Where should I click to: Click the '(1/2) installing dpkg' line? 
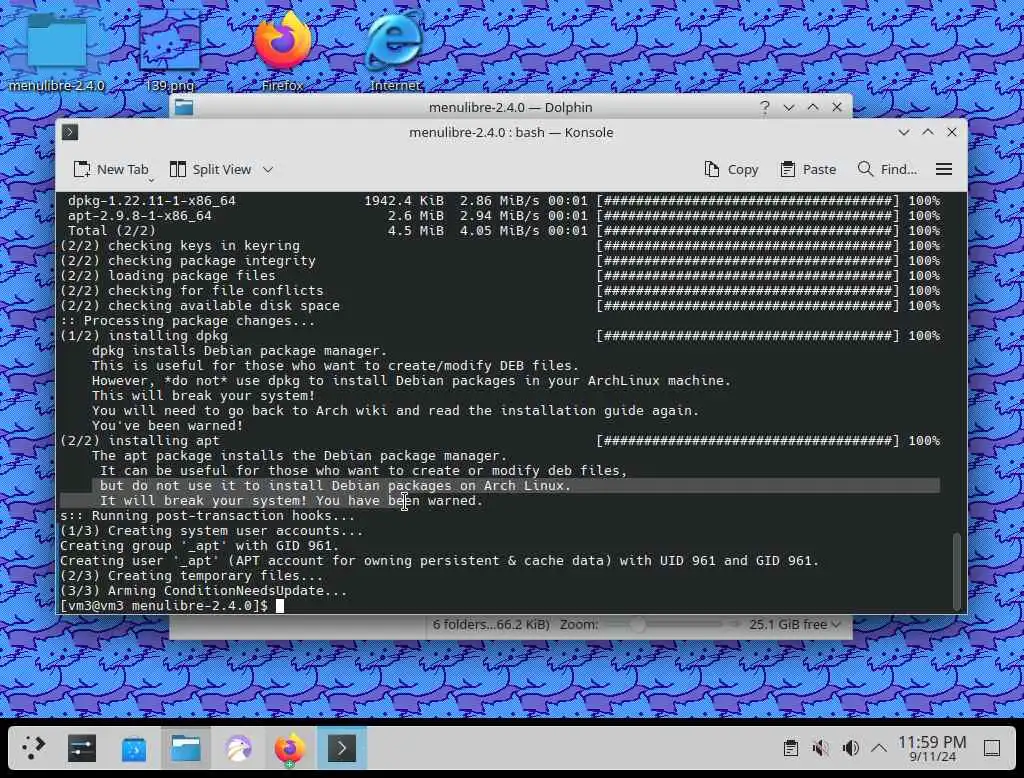coord(144,336)
